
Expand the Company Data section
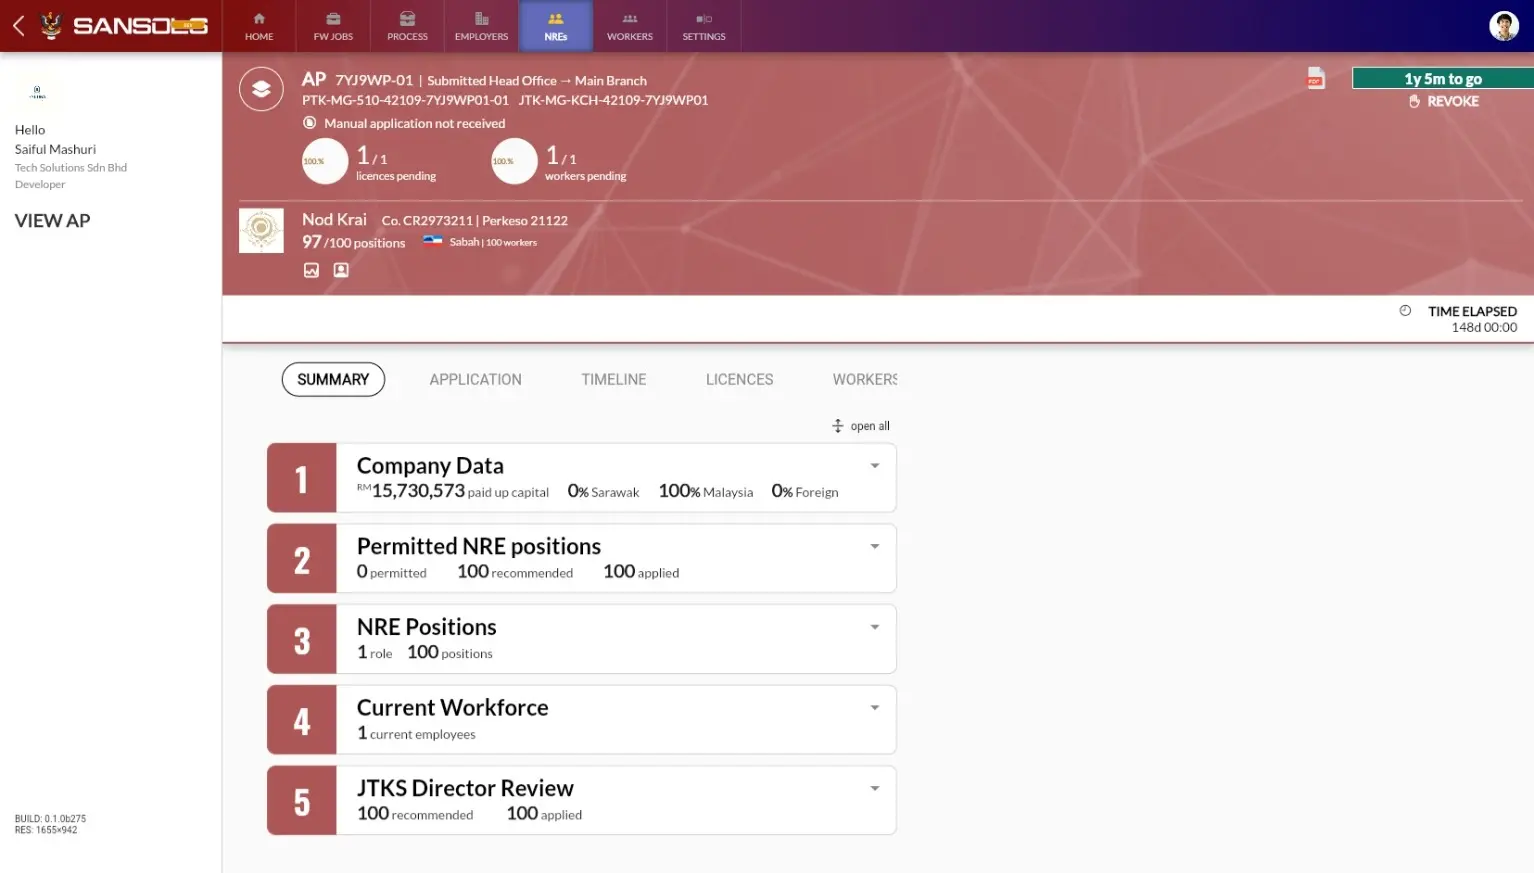click(x=875, y=466)
